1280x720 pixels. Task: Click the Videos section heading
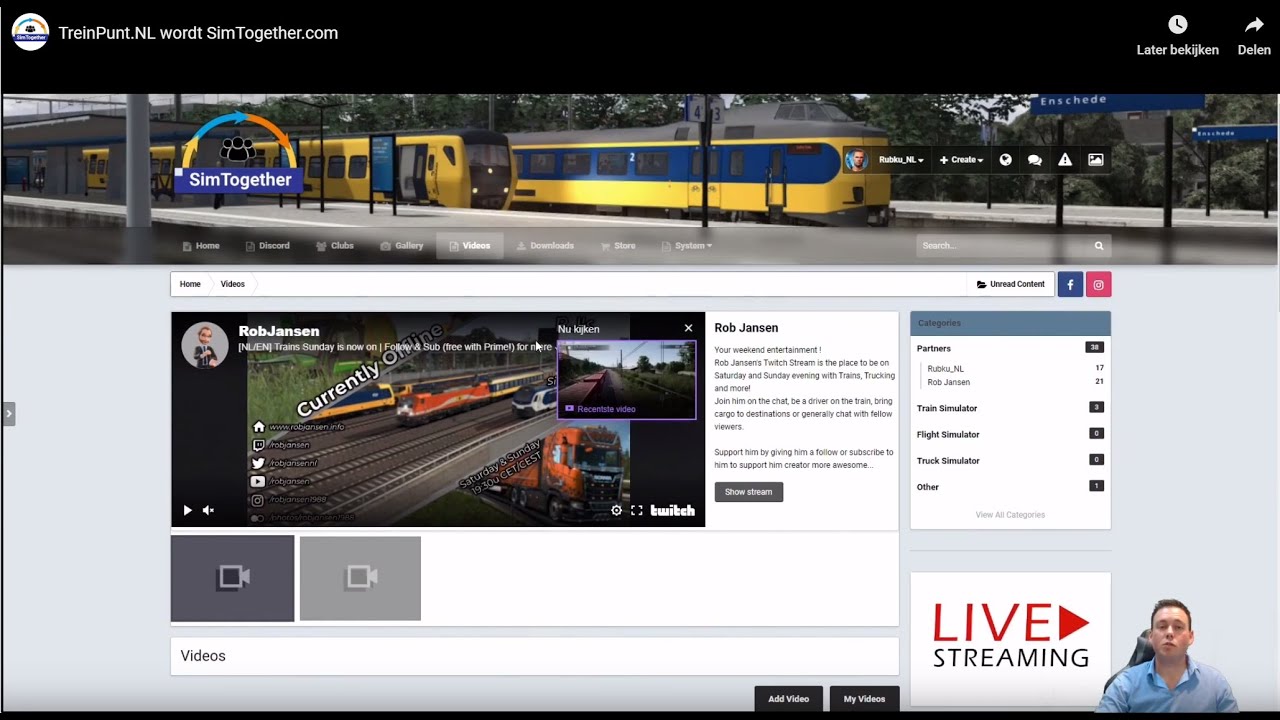203,656
